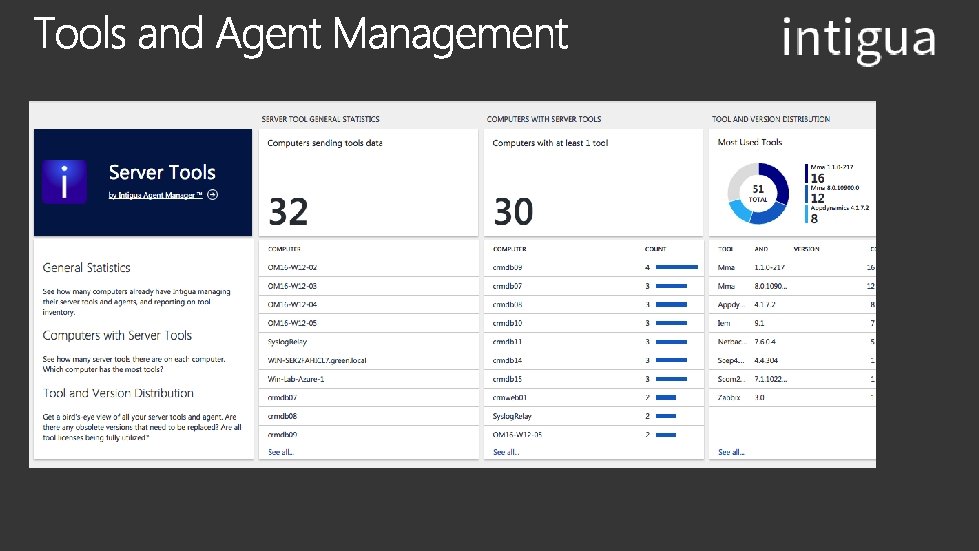
Task: Open the 'Computers with at least 1 tool' tile showing 30
Action: 593,183
